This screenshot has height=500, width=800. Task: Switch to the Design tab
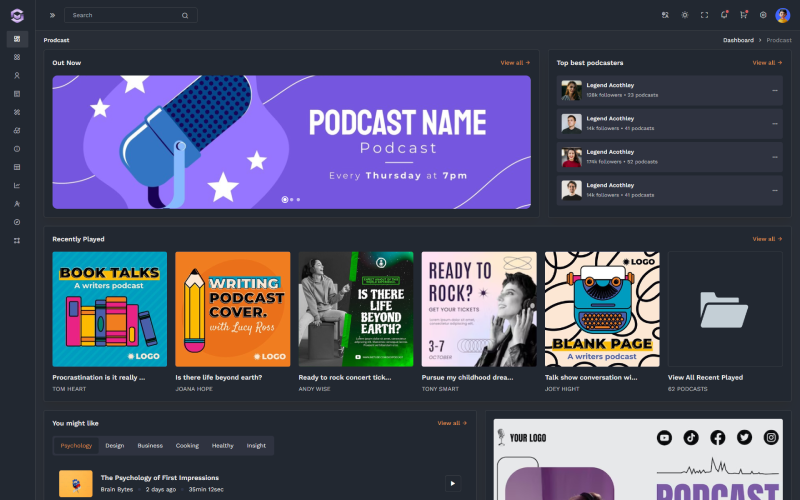[115, 445]
